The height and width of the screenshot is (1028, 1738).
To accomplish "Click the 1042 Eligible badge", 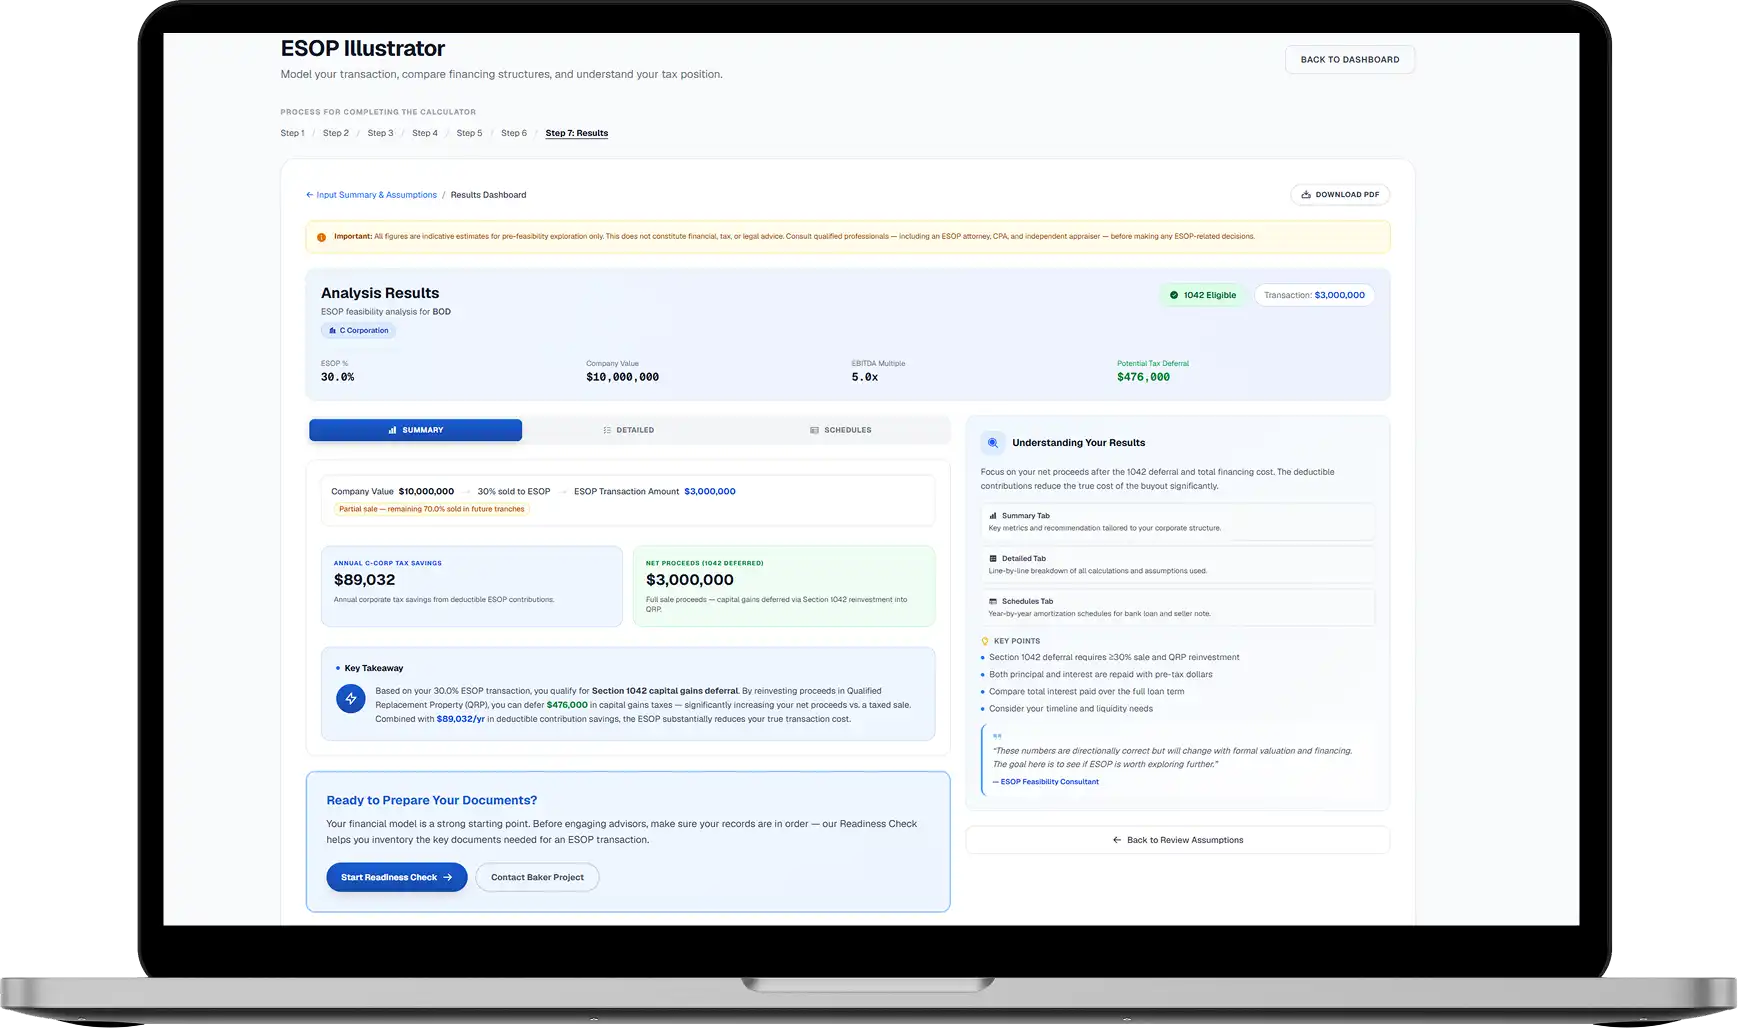I will (1203, 295).
